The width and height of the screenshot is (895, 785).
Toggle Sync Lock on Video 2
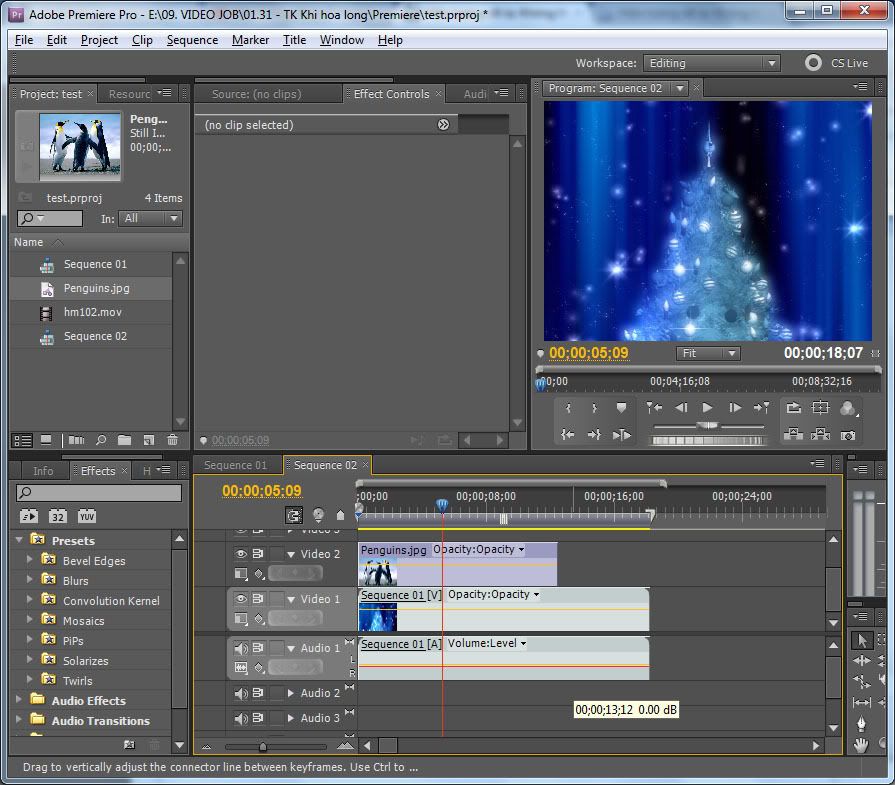click(258, 553)
